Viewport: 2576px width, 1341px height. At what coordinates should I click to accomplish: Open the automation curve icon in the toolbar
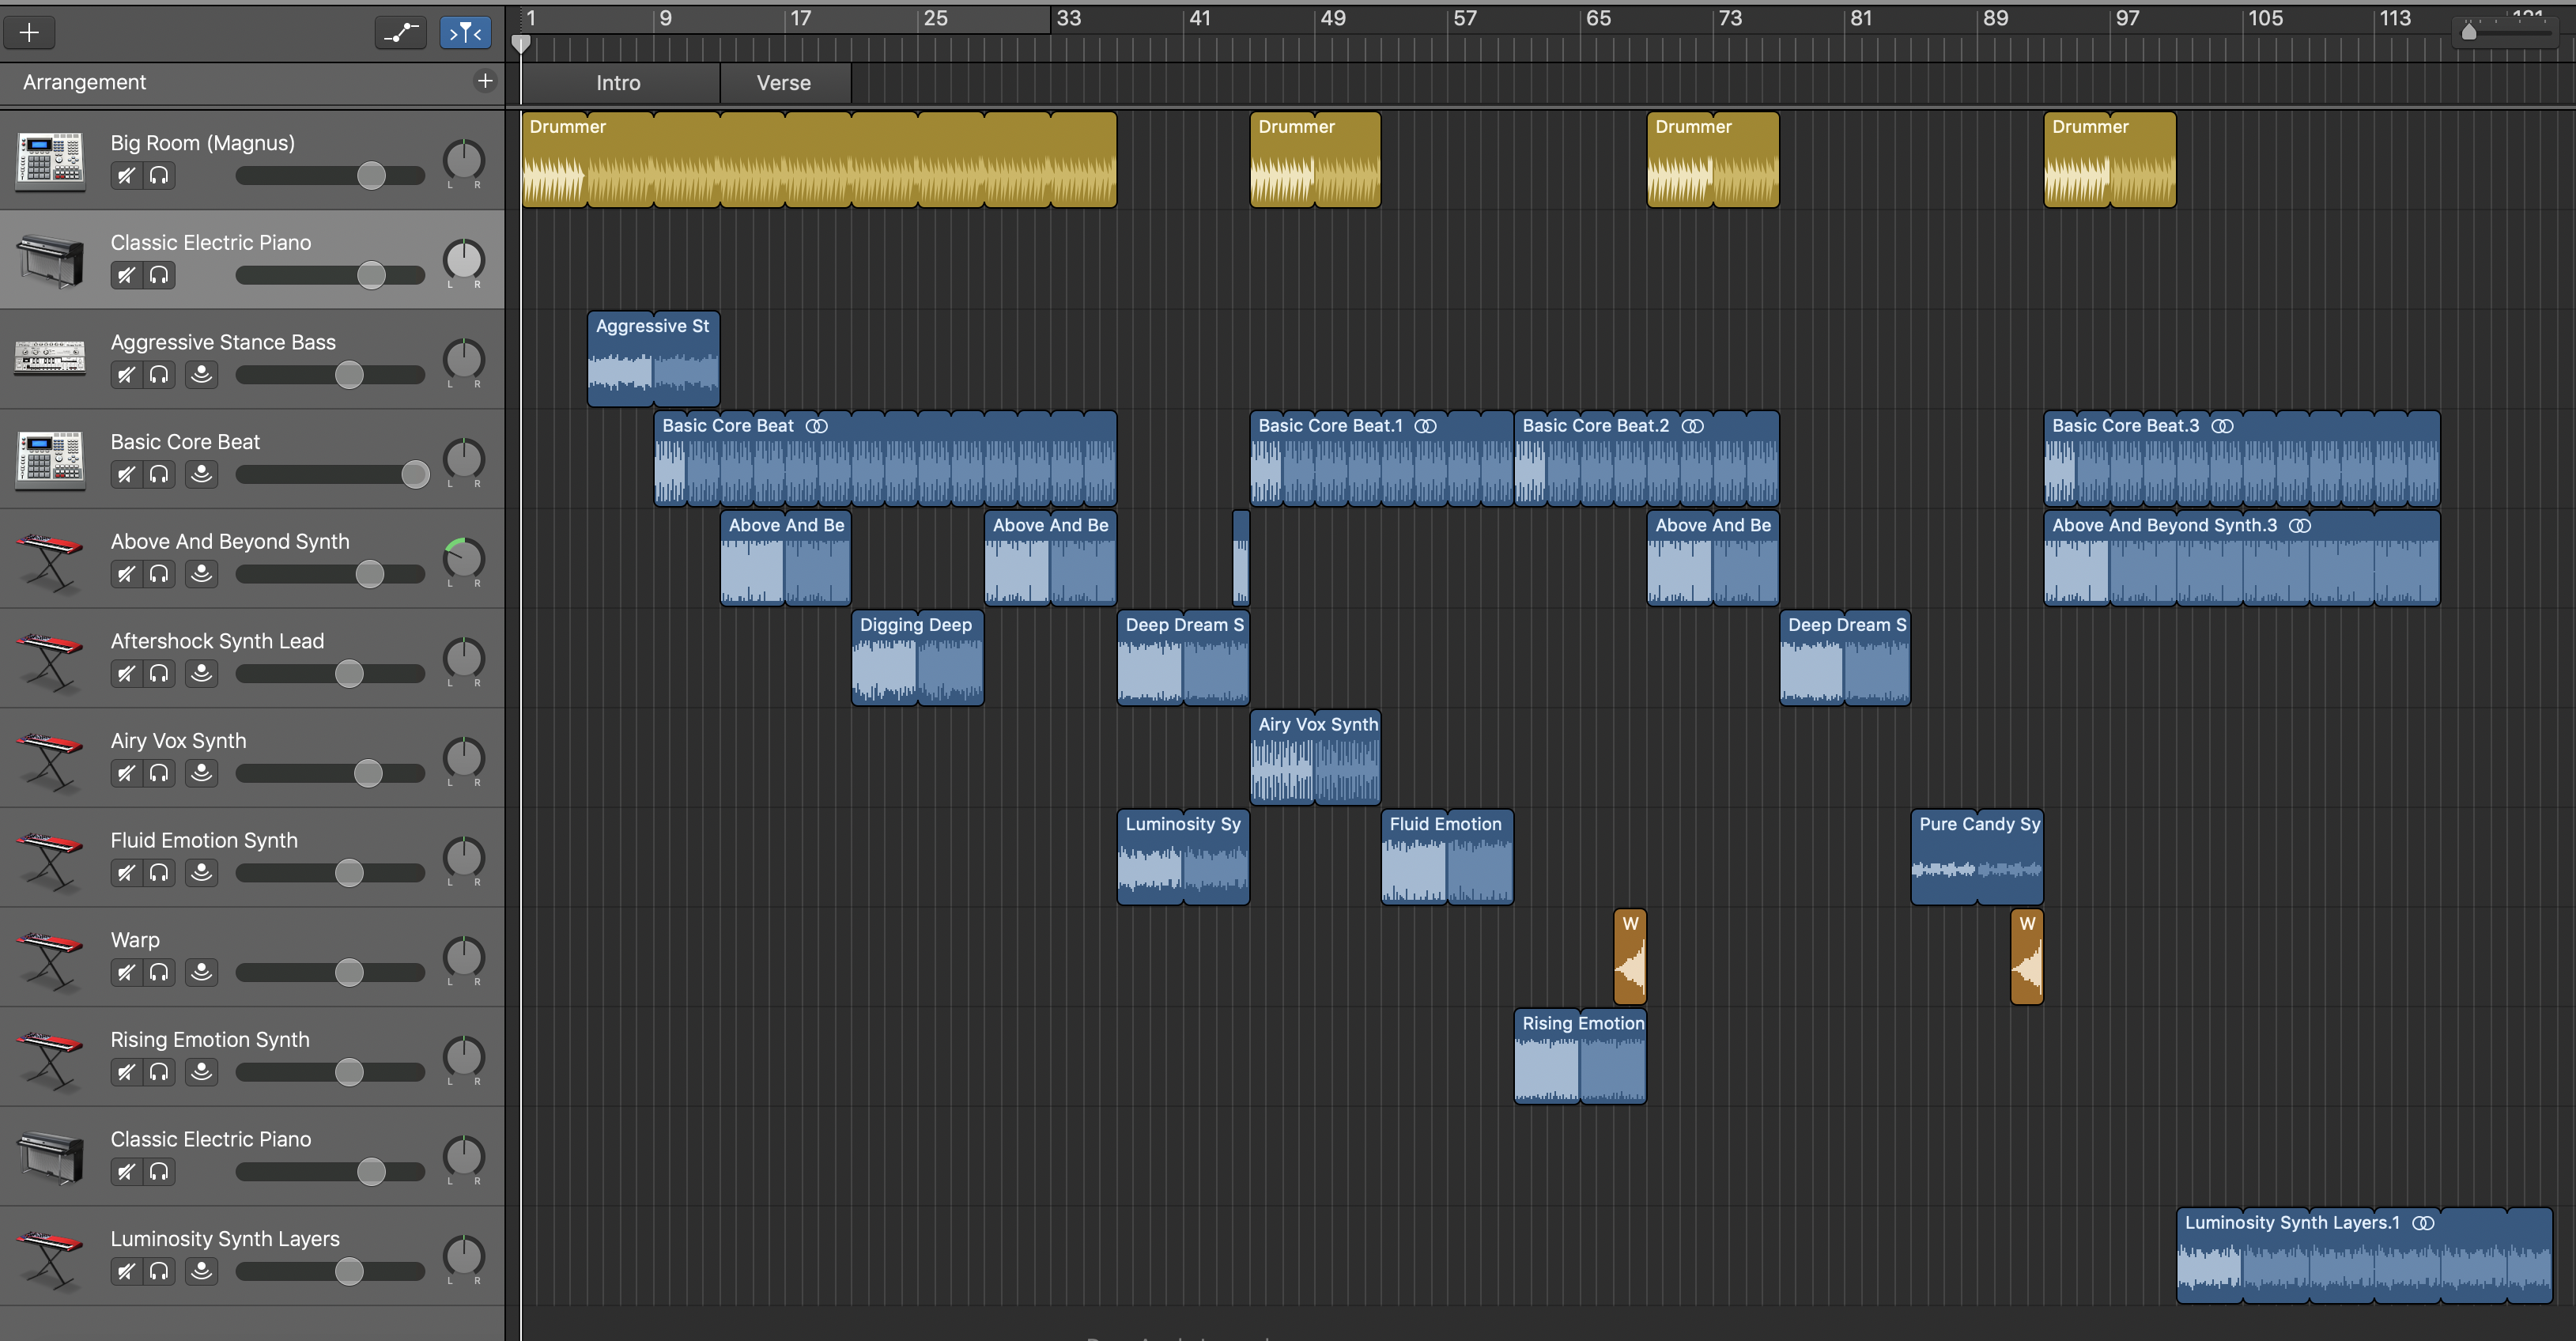coord(400,32)
